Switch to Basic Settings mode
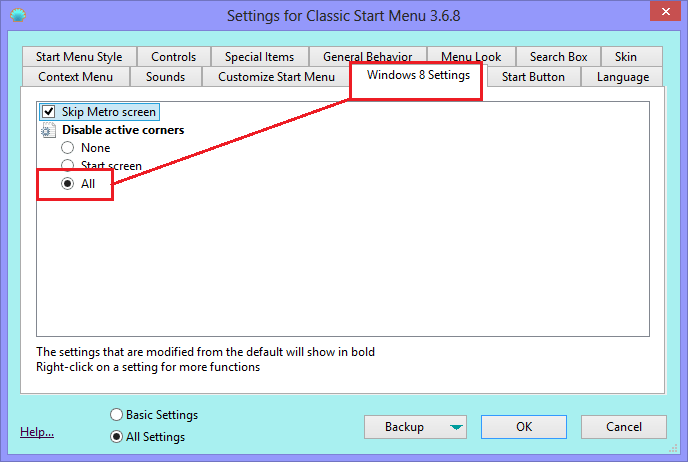Image resolution: width=688 pixels, height=462 pixels. (x=116, y=415)
